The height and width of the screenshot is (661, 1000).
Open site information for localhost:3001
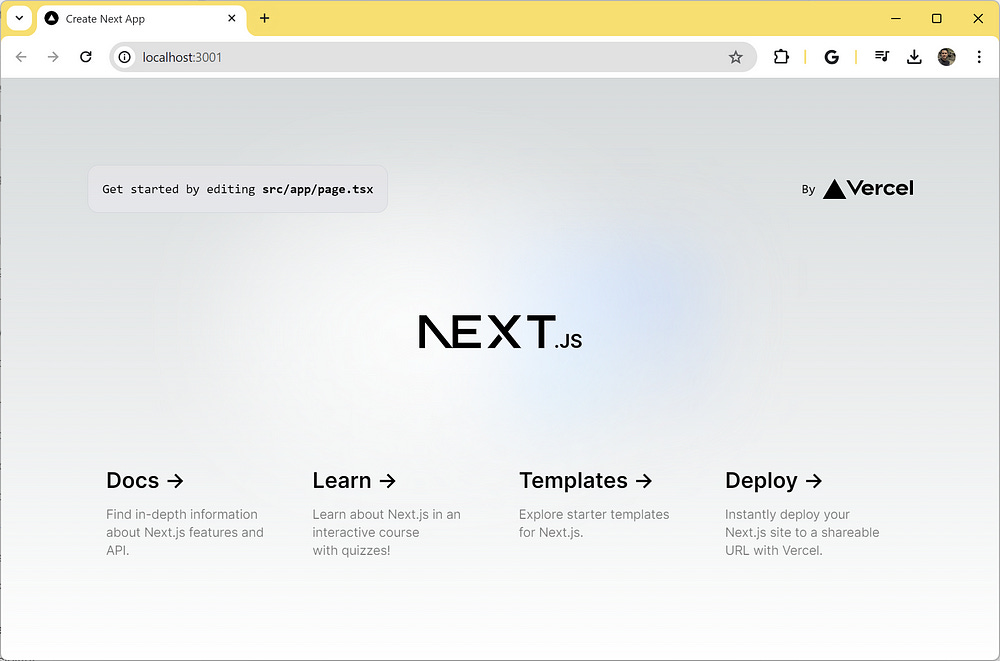point(123,57)
